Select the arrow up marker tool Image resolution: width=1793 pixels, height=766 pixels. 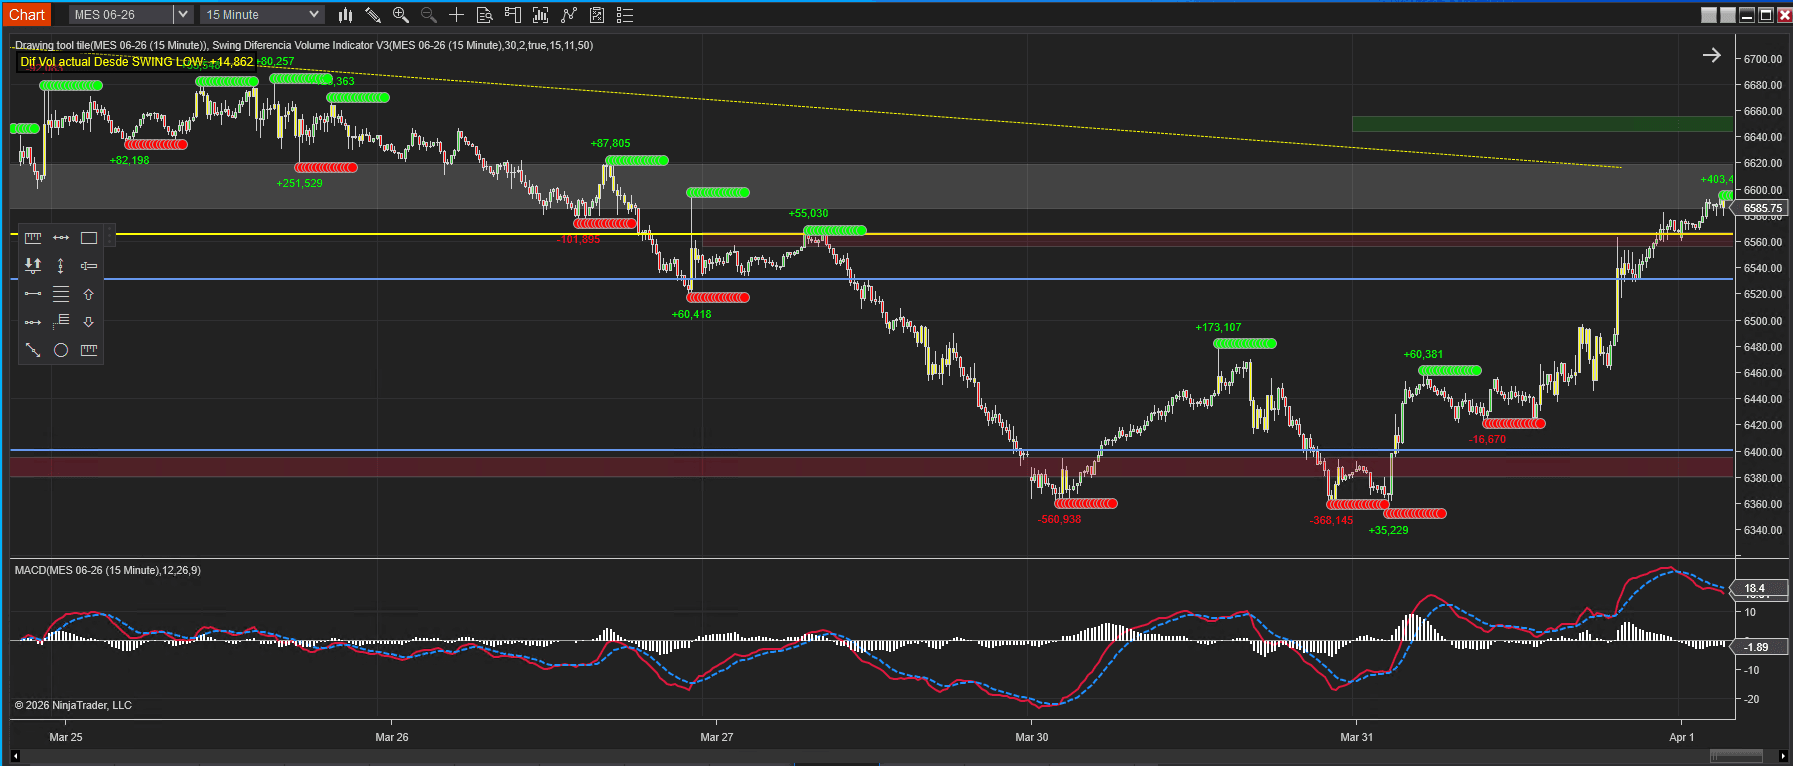pyautogui.click(x=89, y=294)
